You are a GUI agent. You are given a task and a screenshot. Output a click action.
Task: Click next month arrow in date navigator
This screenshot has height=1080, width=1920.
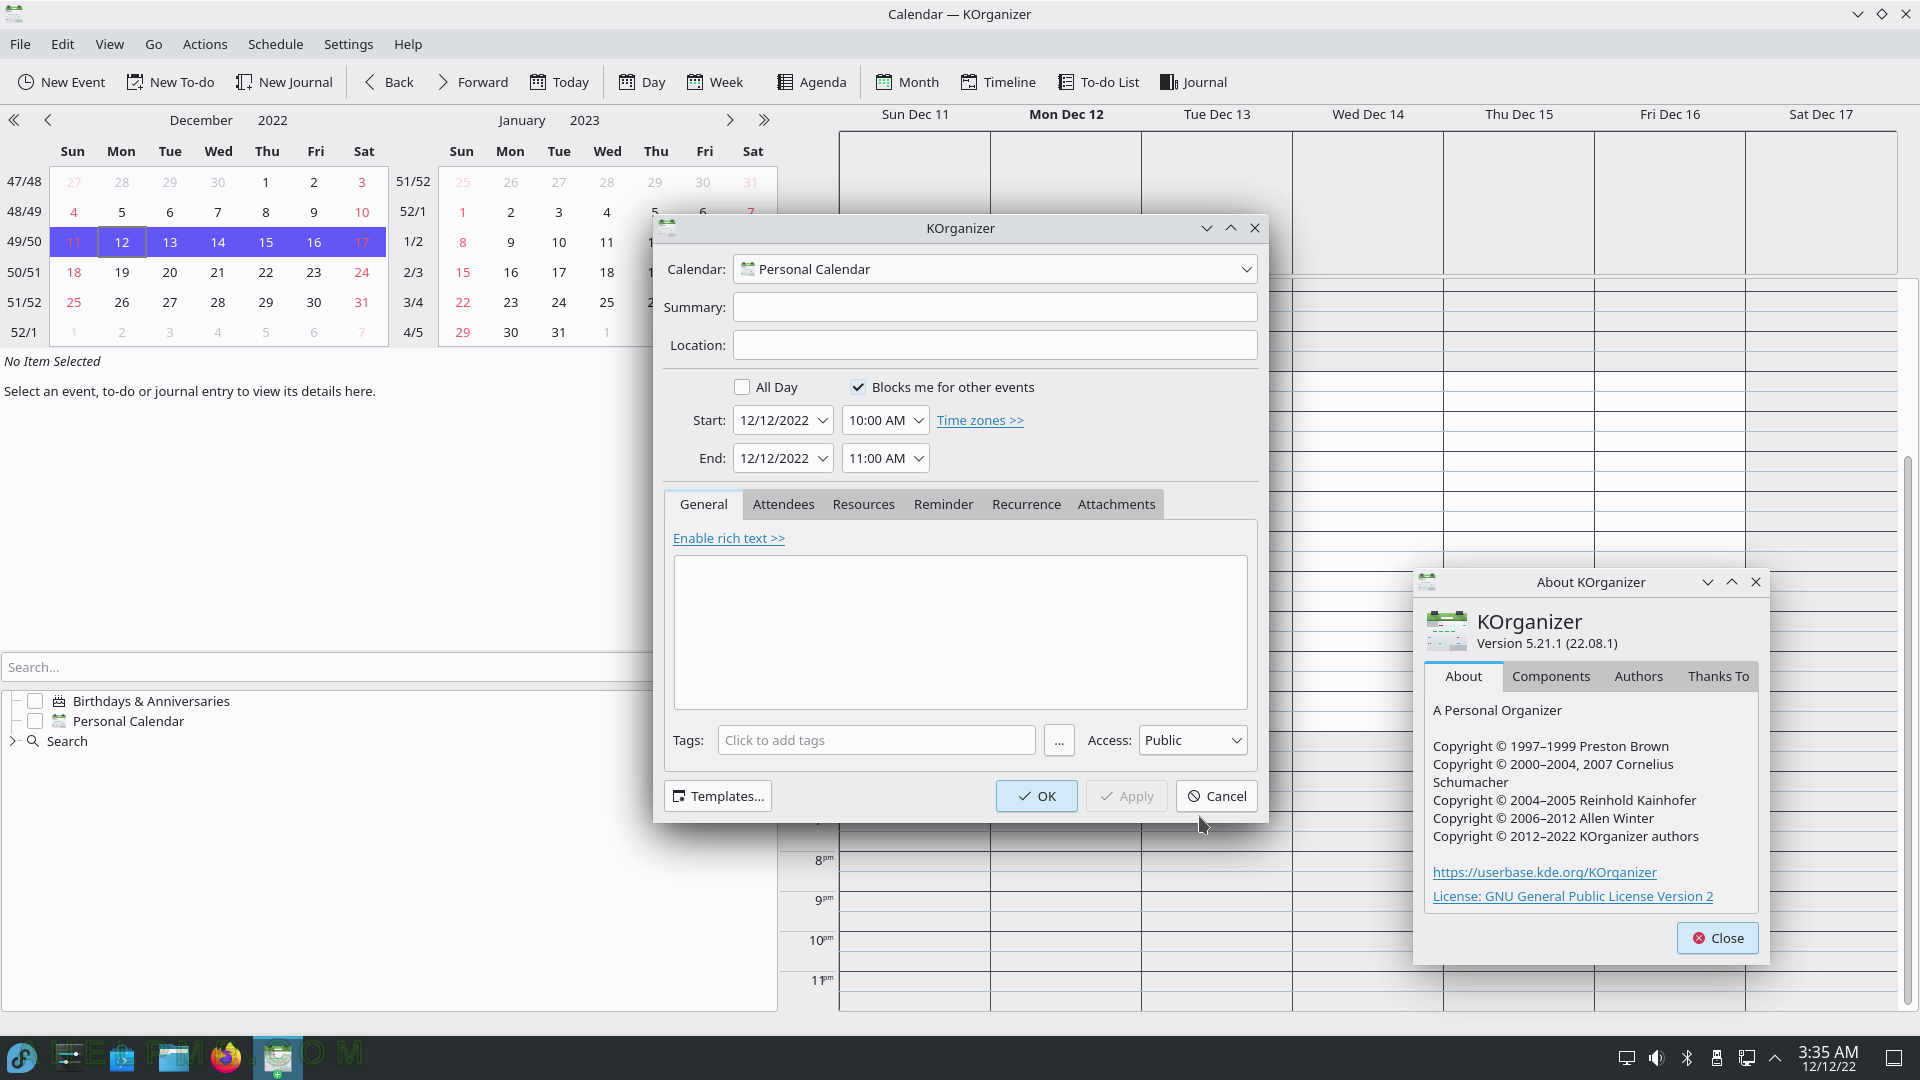point(730,120)
